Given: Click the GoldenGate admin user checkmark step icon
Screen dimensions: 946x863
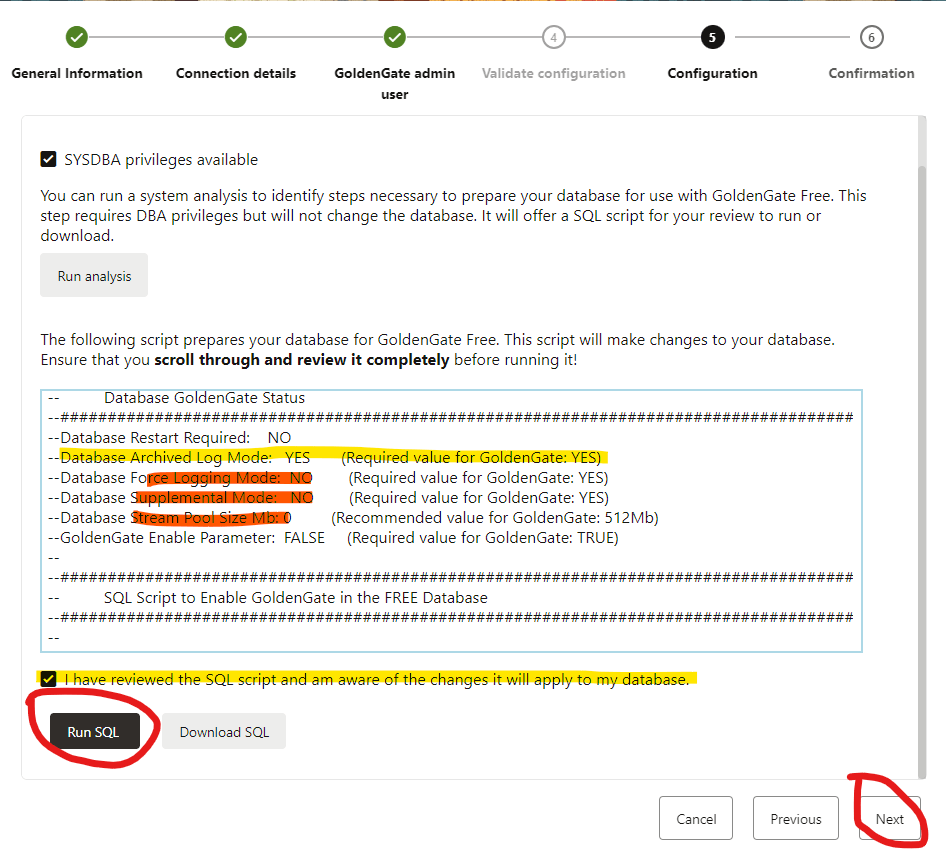Looking at the screenshot, I should [x=395, y=38].
